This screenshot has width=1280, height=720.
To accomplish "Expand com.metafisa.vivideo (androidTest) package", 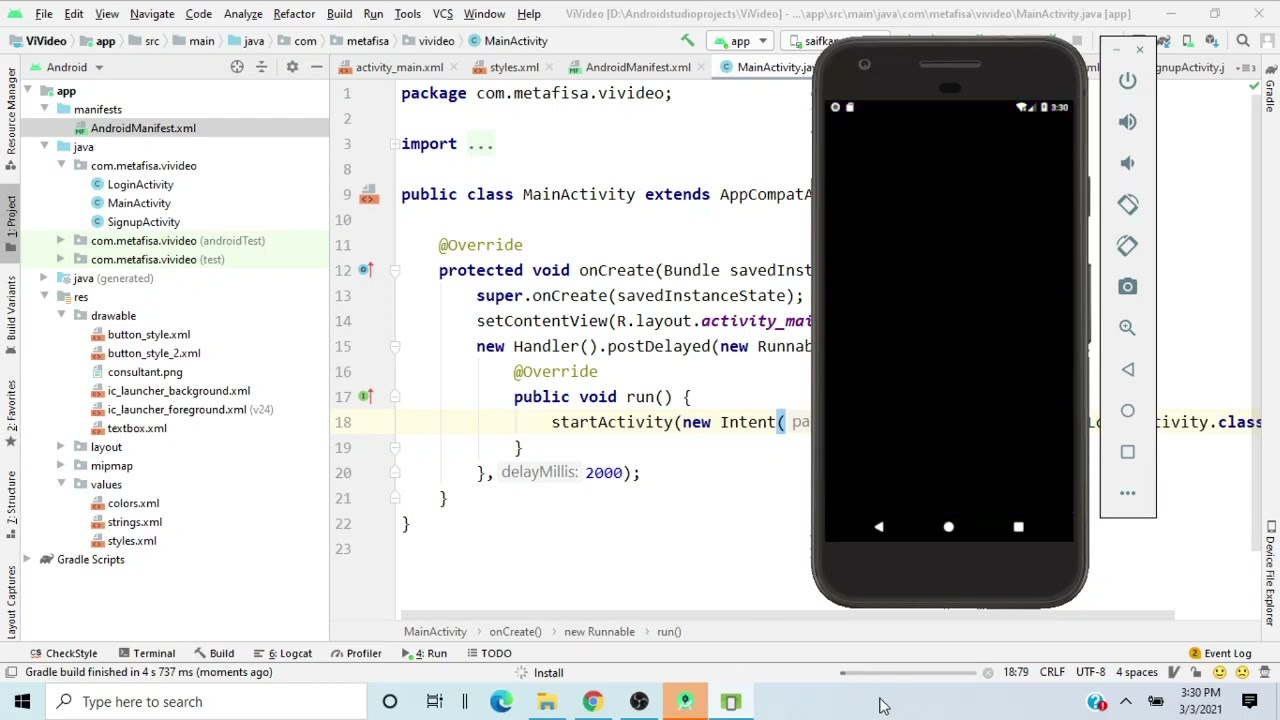I will (60, 241).
